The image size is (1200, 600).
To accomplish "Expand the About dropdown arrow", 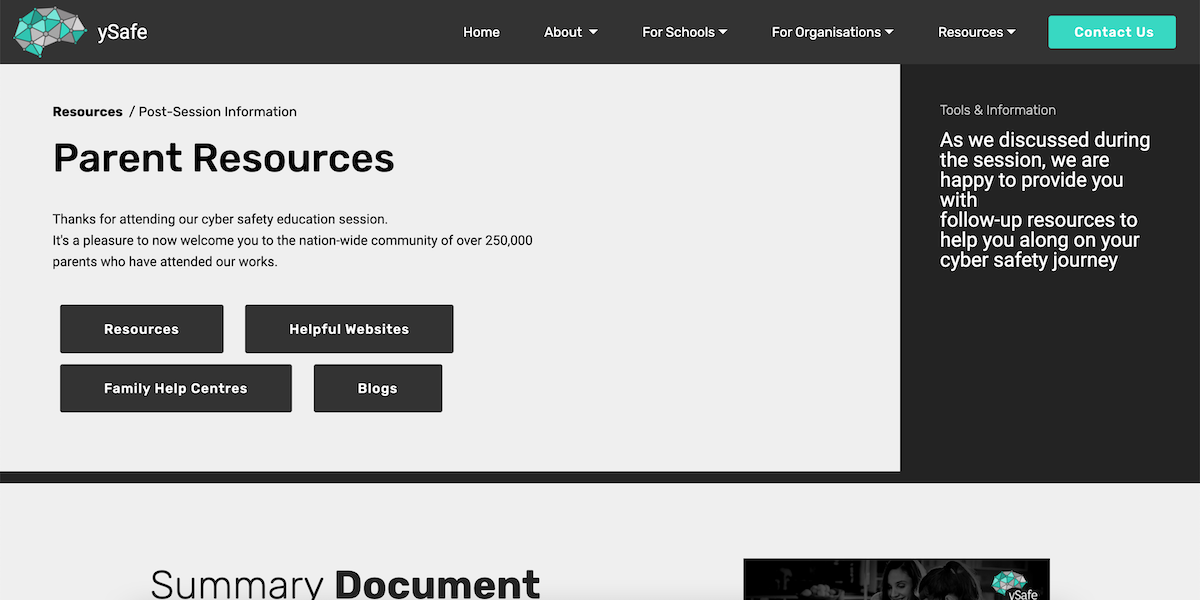I will [x=593, y=32].
